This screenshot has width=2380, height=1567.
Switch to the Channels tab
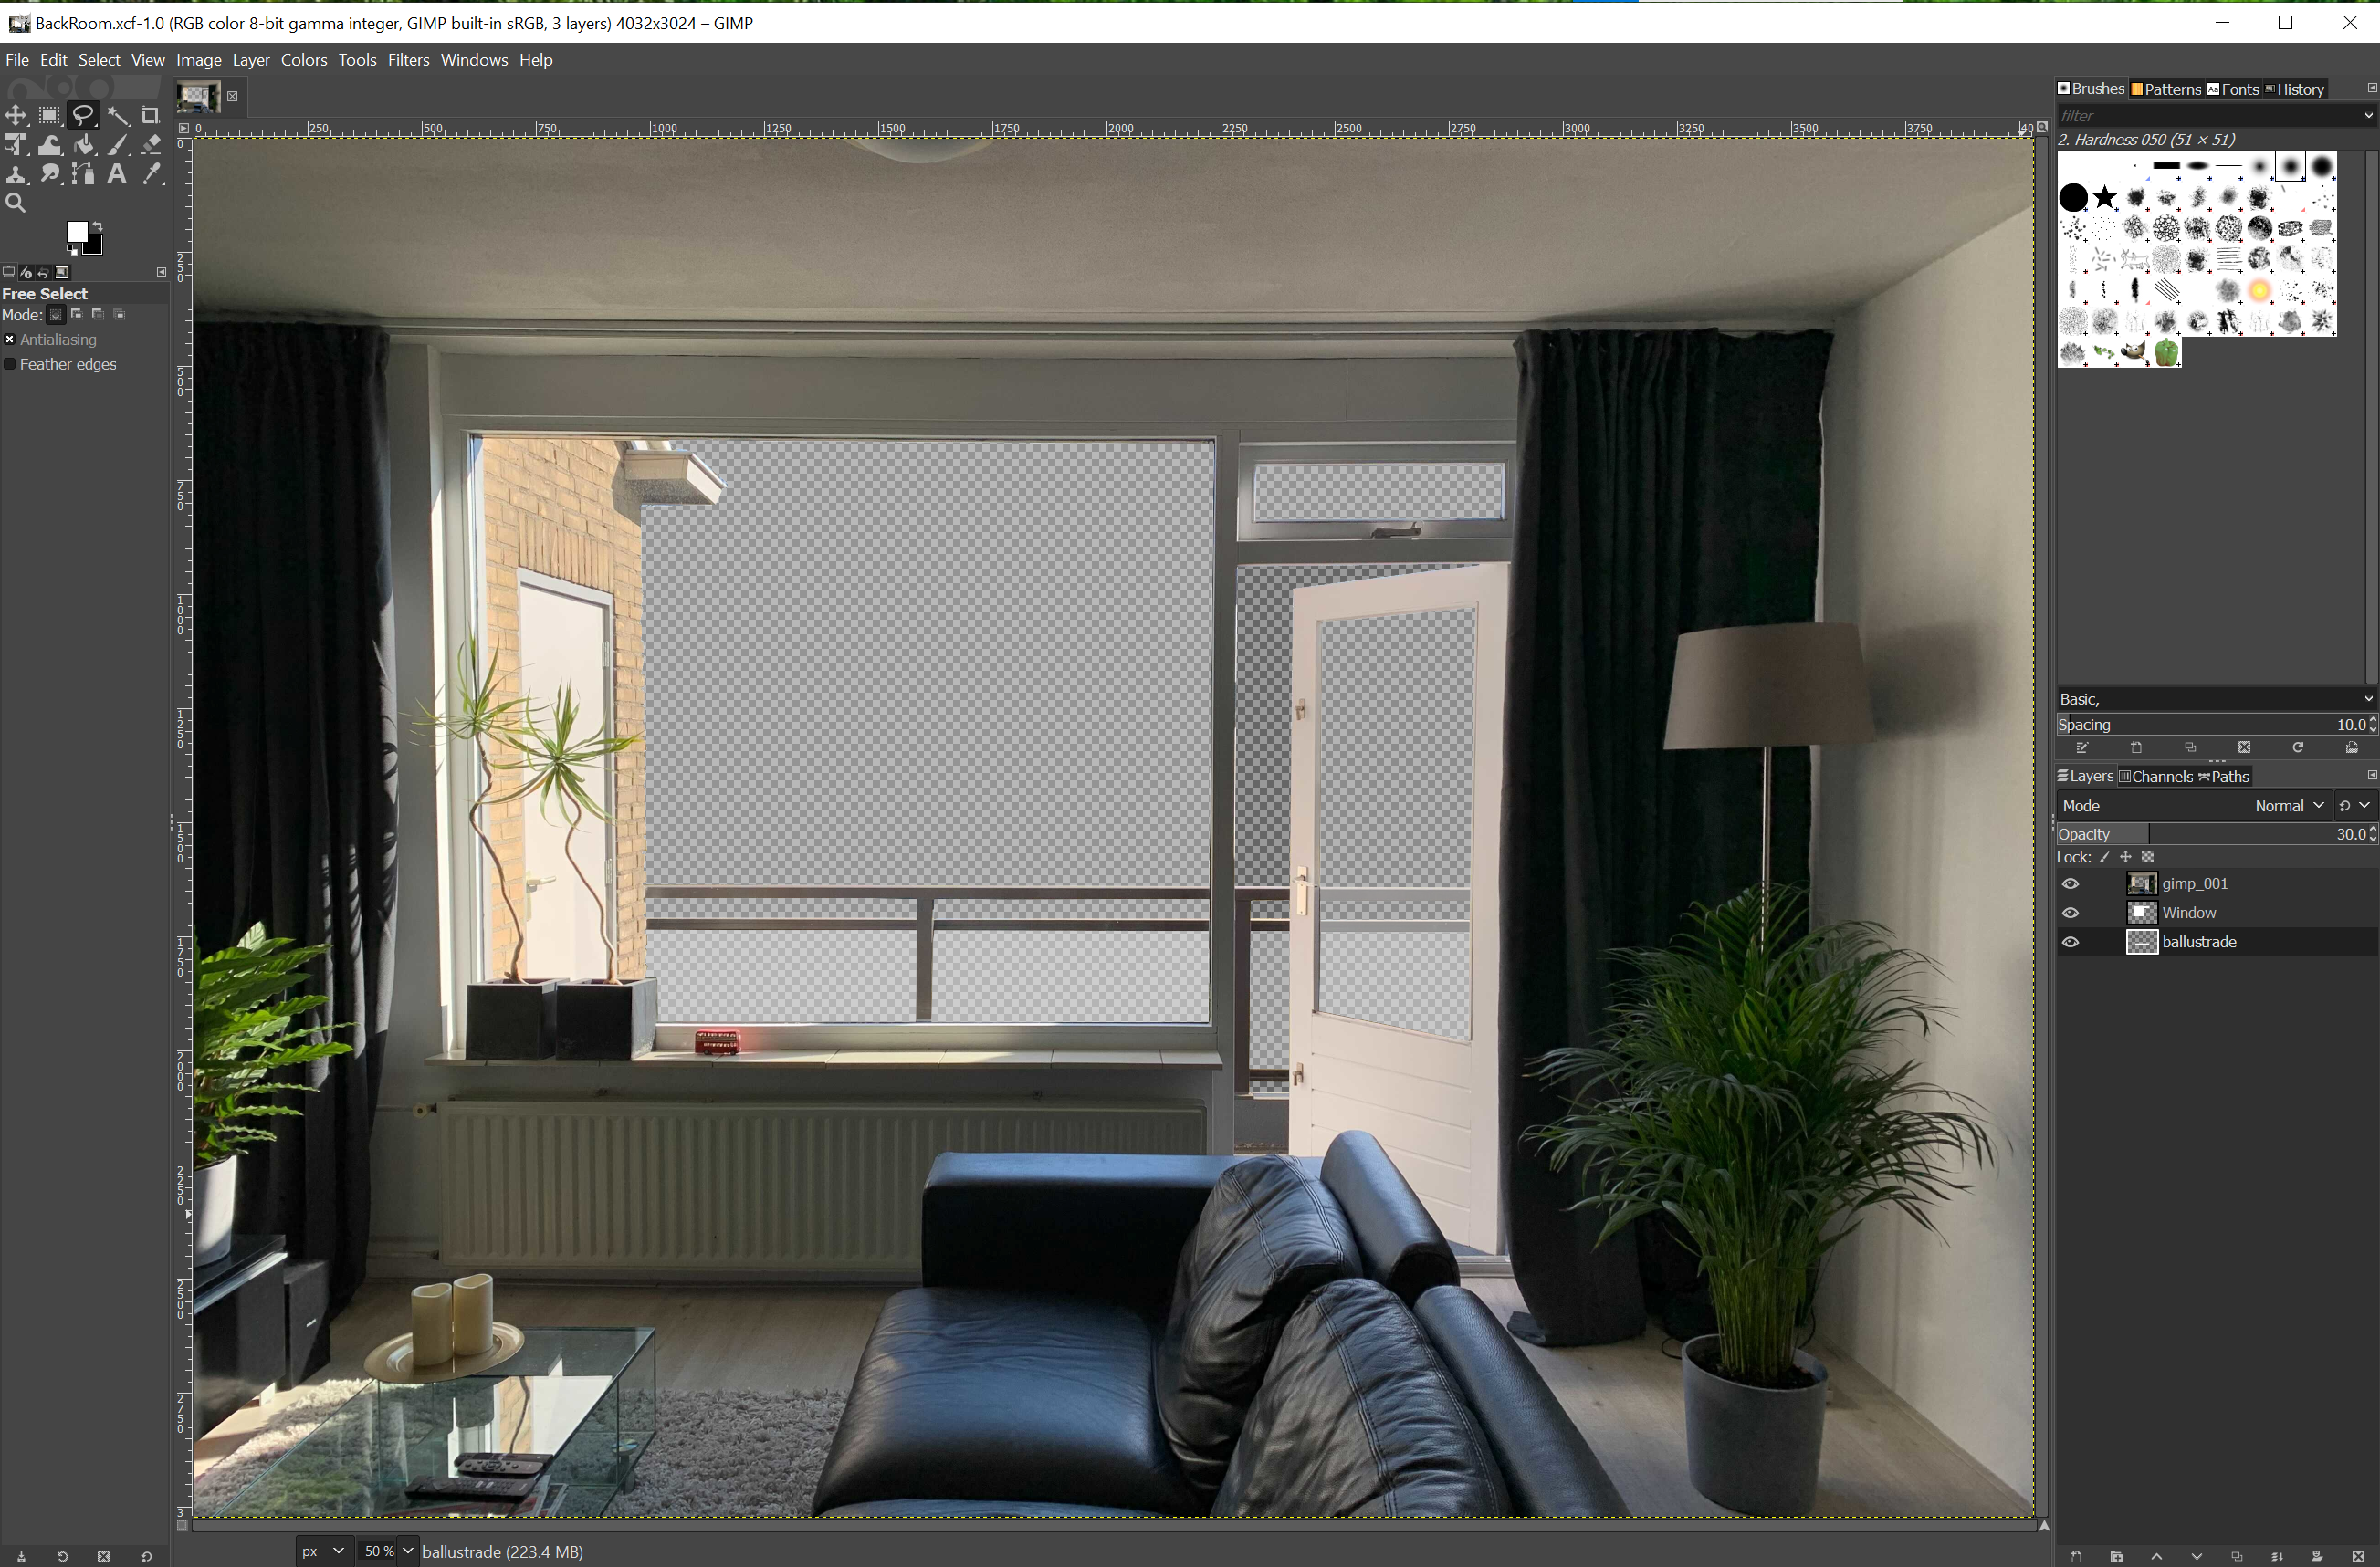pos(2156,777)
